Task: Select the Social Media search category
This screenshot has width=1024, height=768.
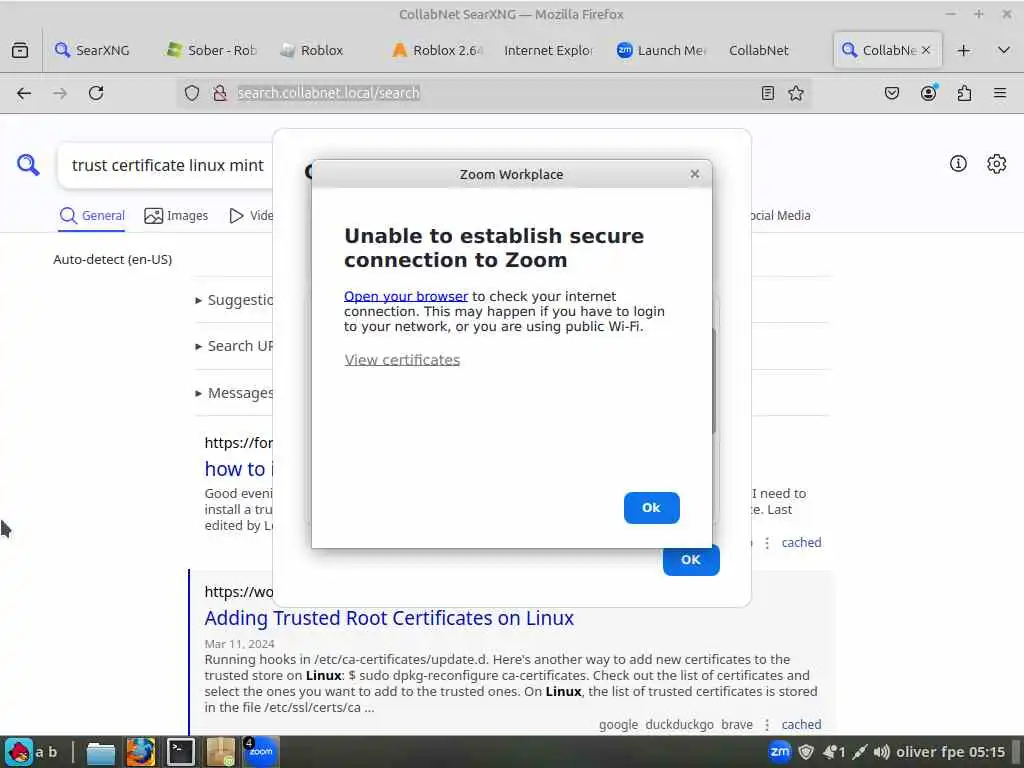Action: coord(780,216)
